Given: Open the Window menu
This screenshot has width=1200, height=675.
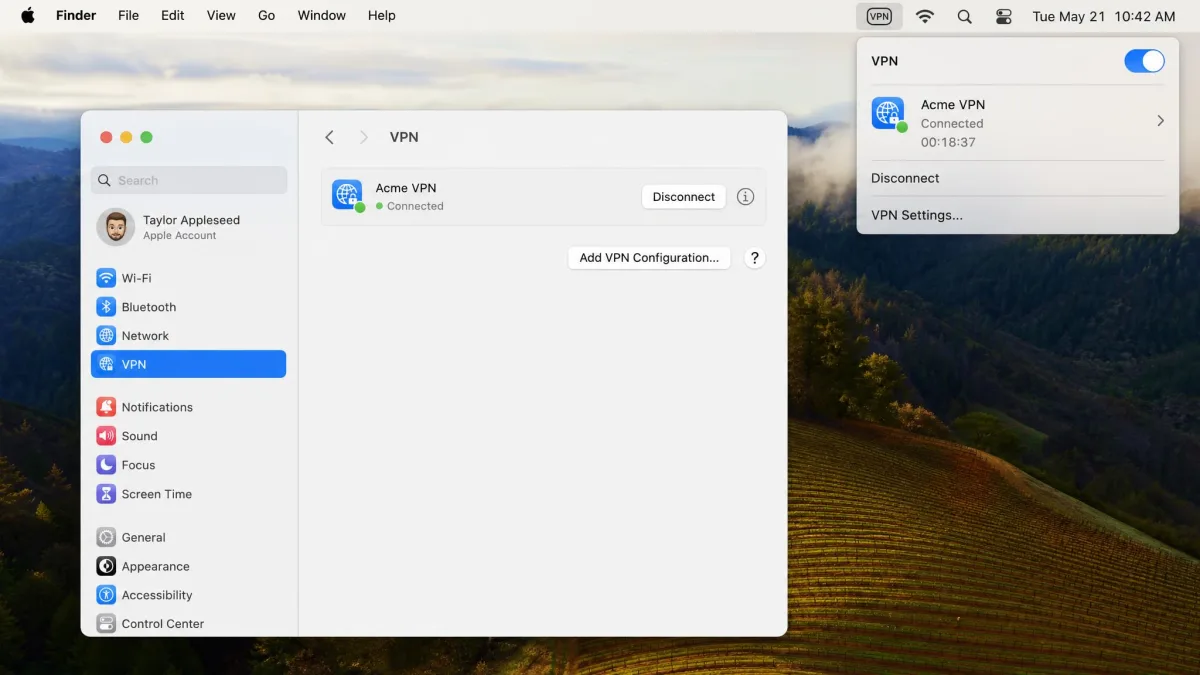Looking at the screenshot, I should 322,16.
